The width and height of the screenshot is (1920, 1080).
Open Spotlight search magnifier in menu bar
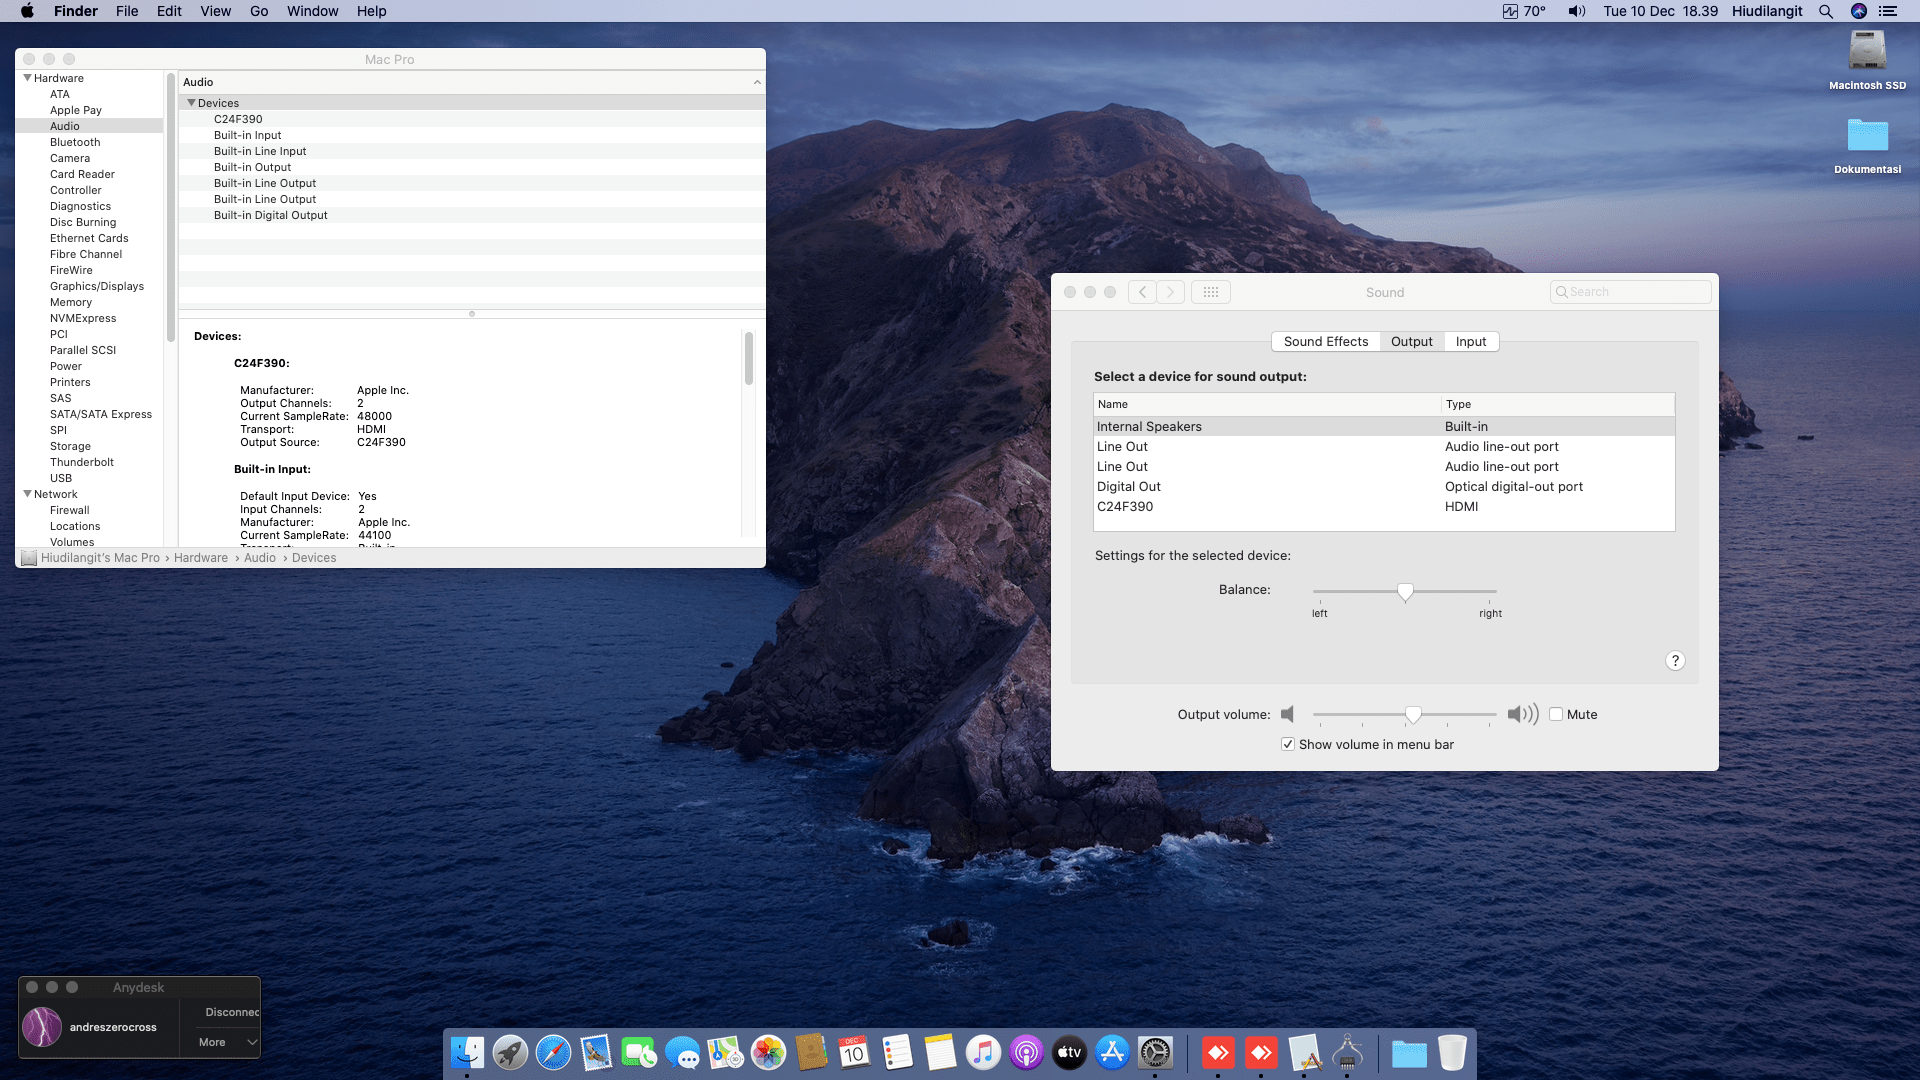click(1825, 11)
